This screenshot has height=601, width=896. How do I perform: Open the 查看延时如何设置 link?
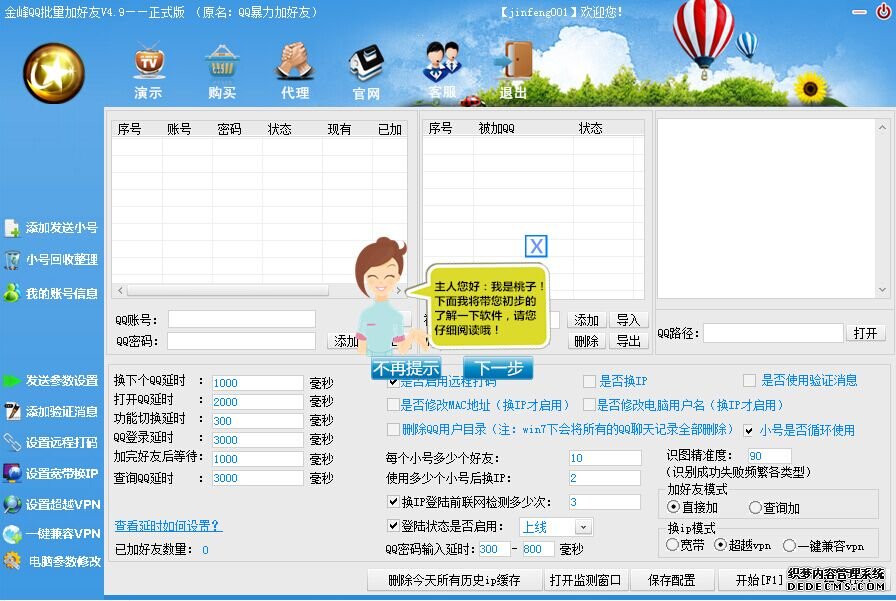[168, 526]
